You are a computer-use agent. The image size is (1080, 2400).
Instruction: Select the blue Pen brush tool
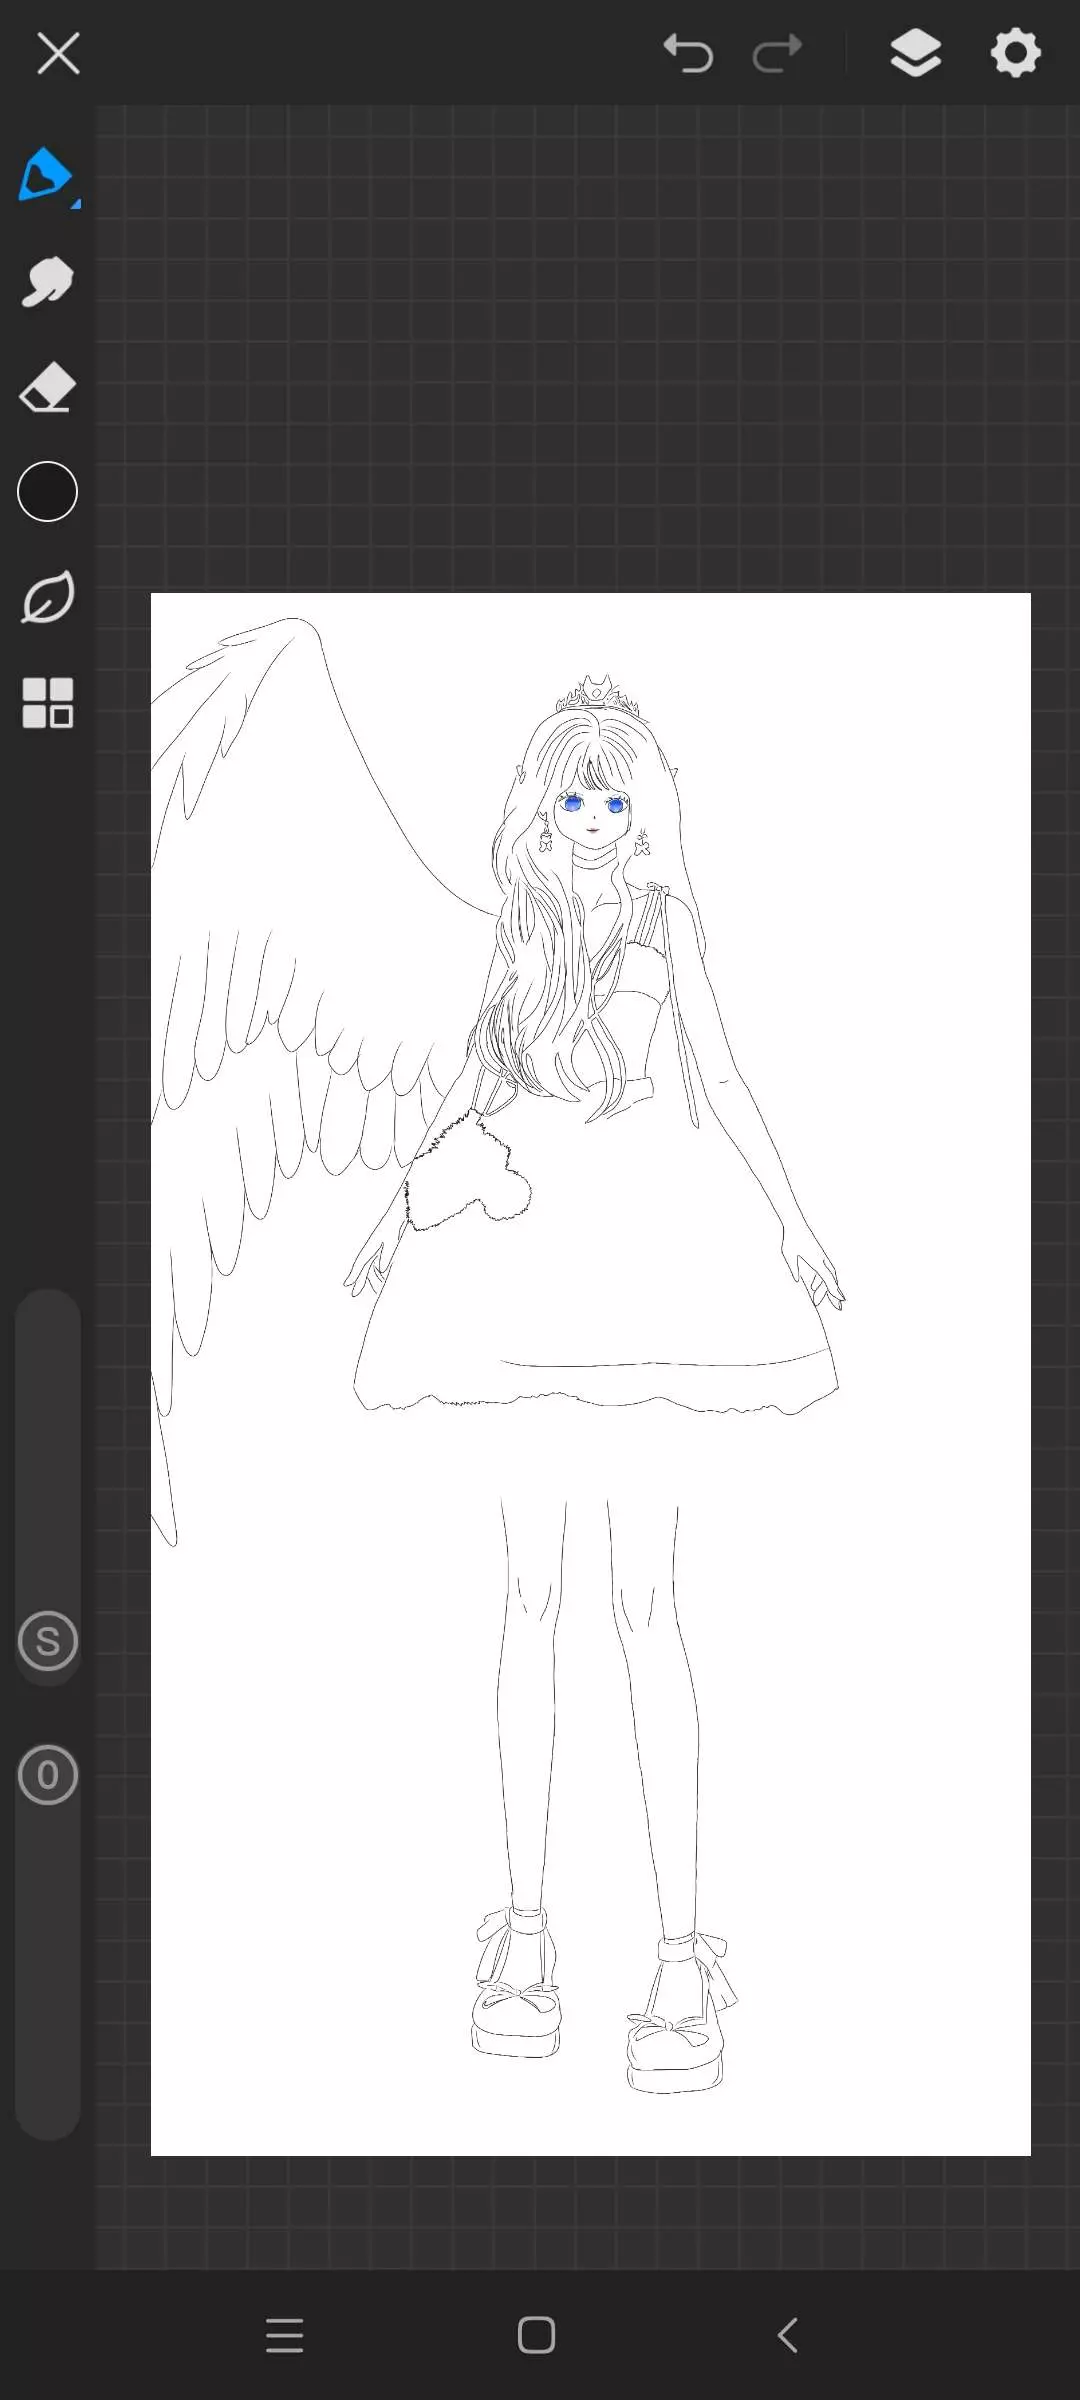pyautogui.click(x=45, y=175)
